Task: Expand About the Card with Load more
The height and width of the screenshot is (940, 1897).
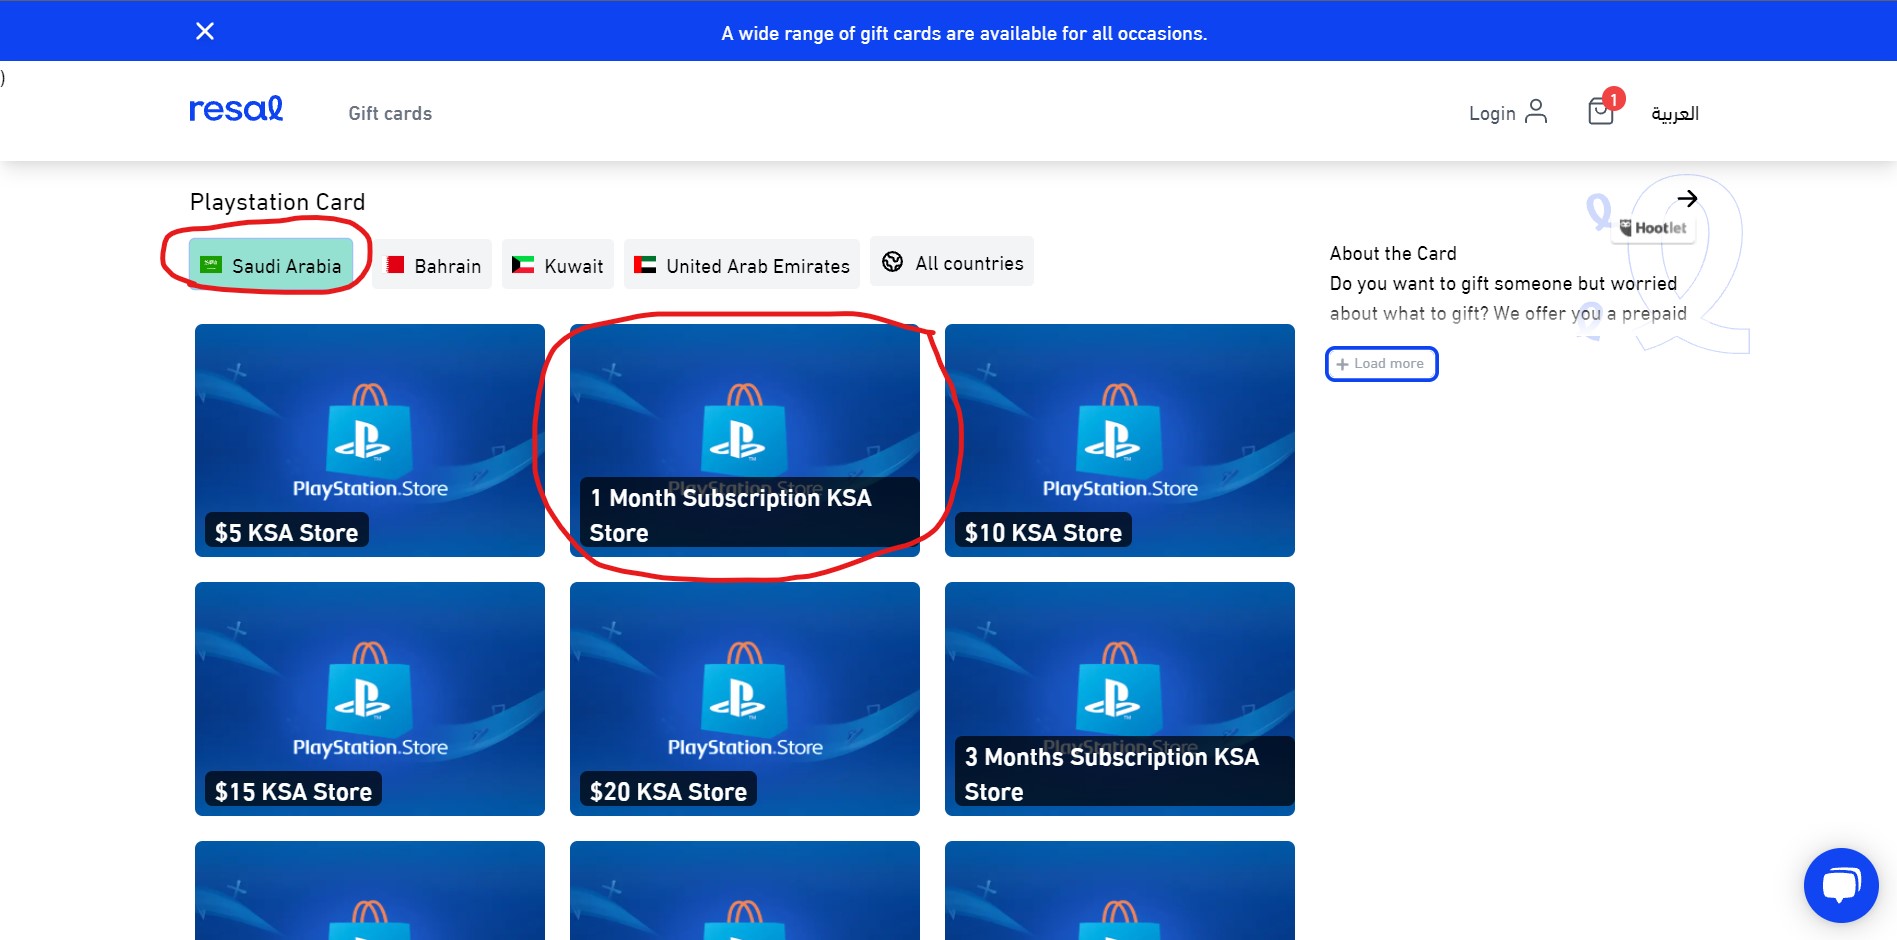Action: tap(1381, 364)
